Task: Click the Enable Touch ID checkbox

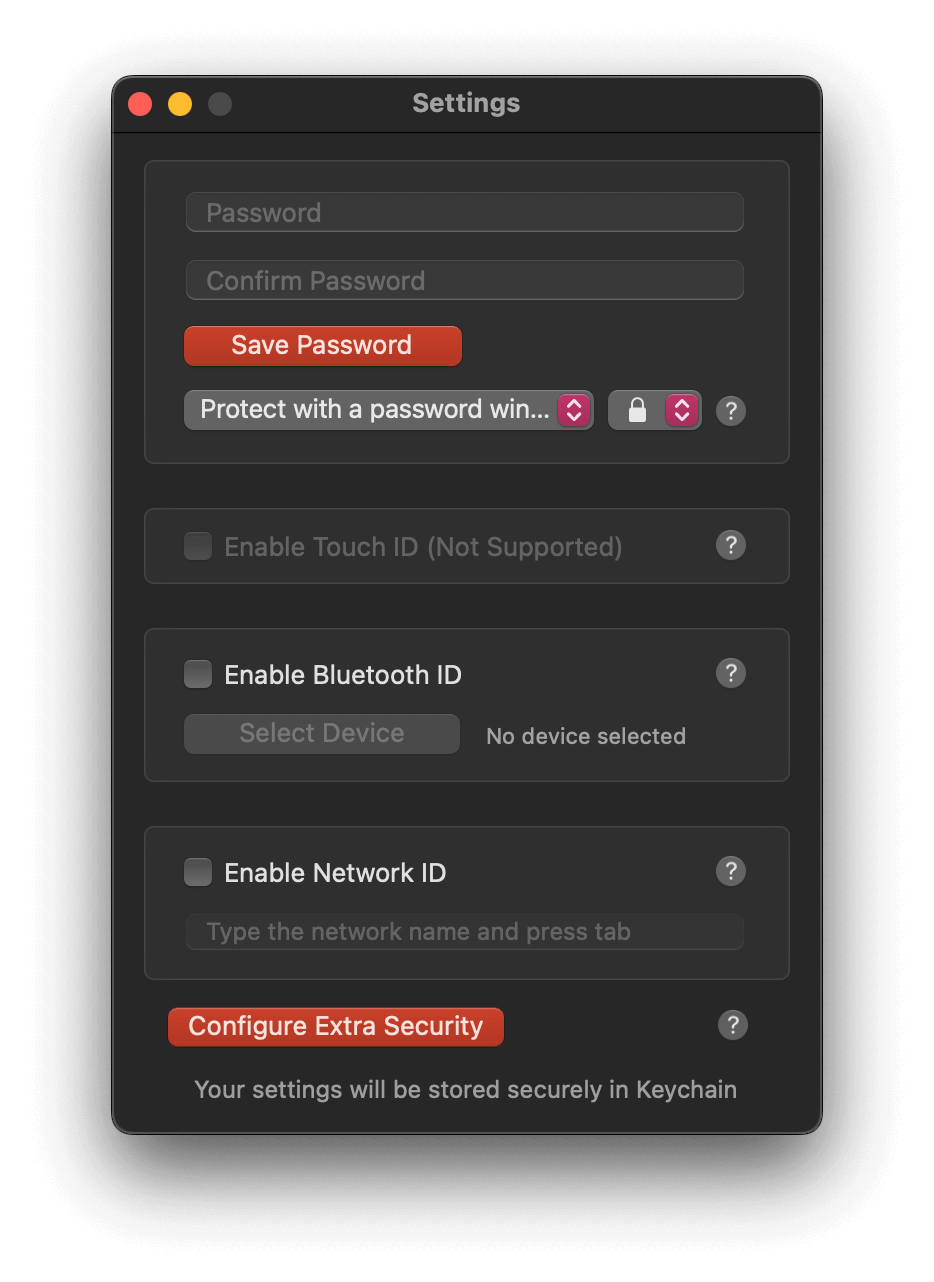Action: (x=197, y=546)
